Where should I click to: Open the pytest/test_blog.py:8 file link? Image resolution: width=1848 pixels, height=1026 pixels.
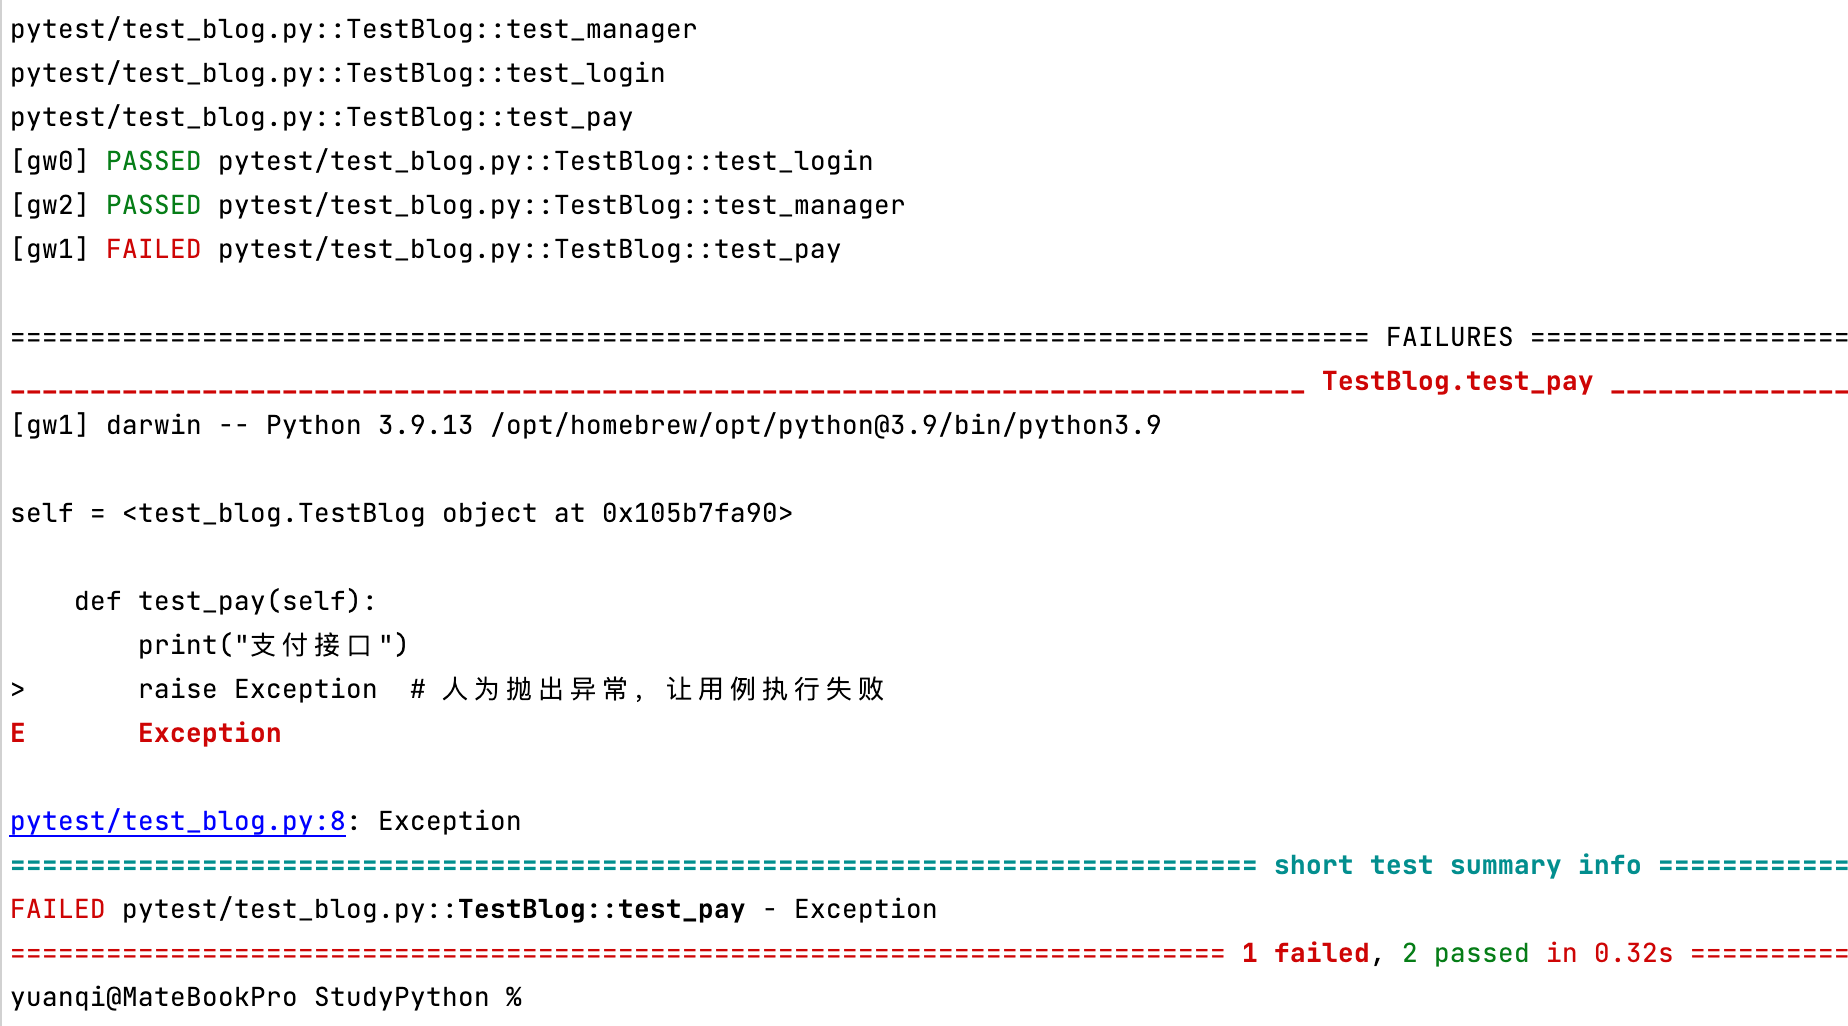point(177,821)
